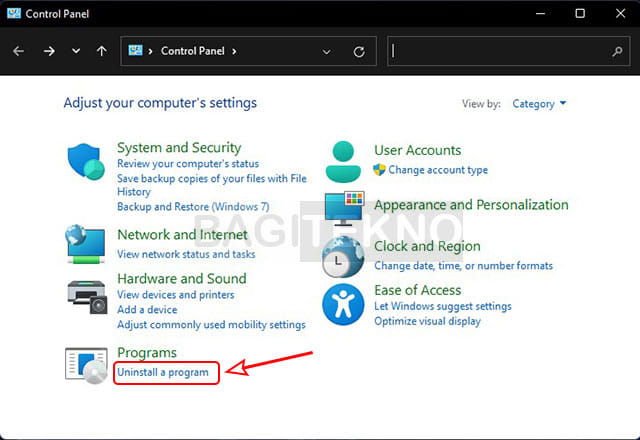Screen dimensions: 640x440
Task: Click Control Panel breadcrumb in address bar
Action: (193, 51)
